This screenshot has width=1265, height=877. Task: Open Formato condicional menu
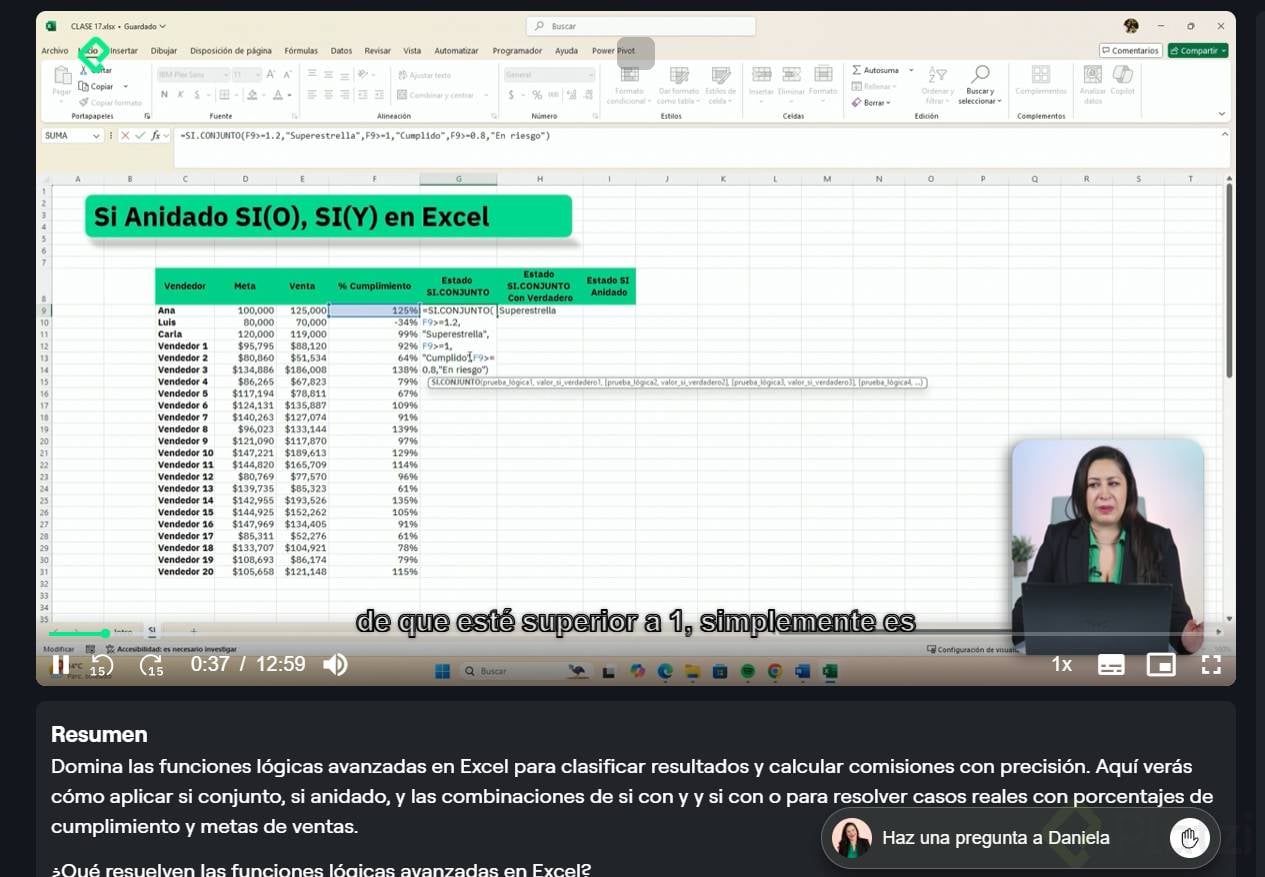[630, 85]
